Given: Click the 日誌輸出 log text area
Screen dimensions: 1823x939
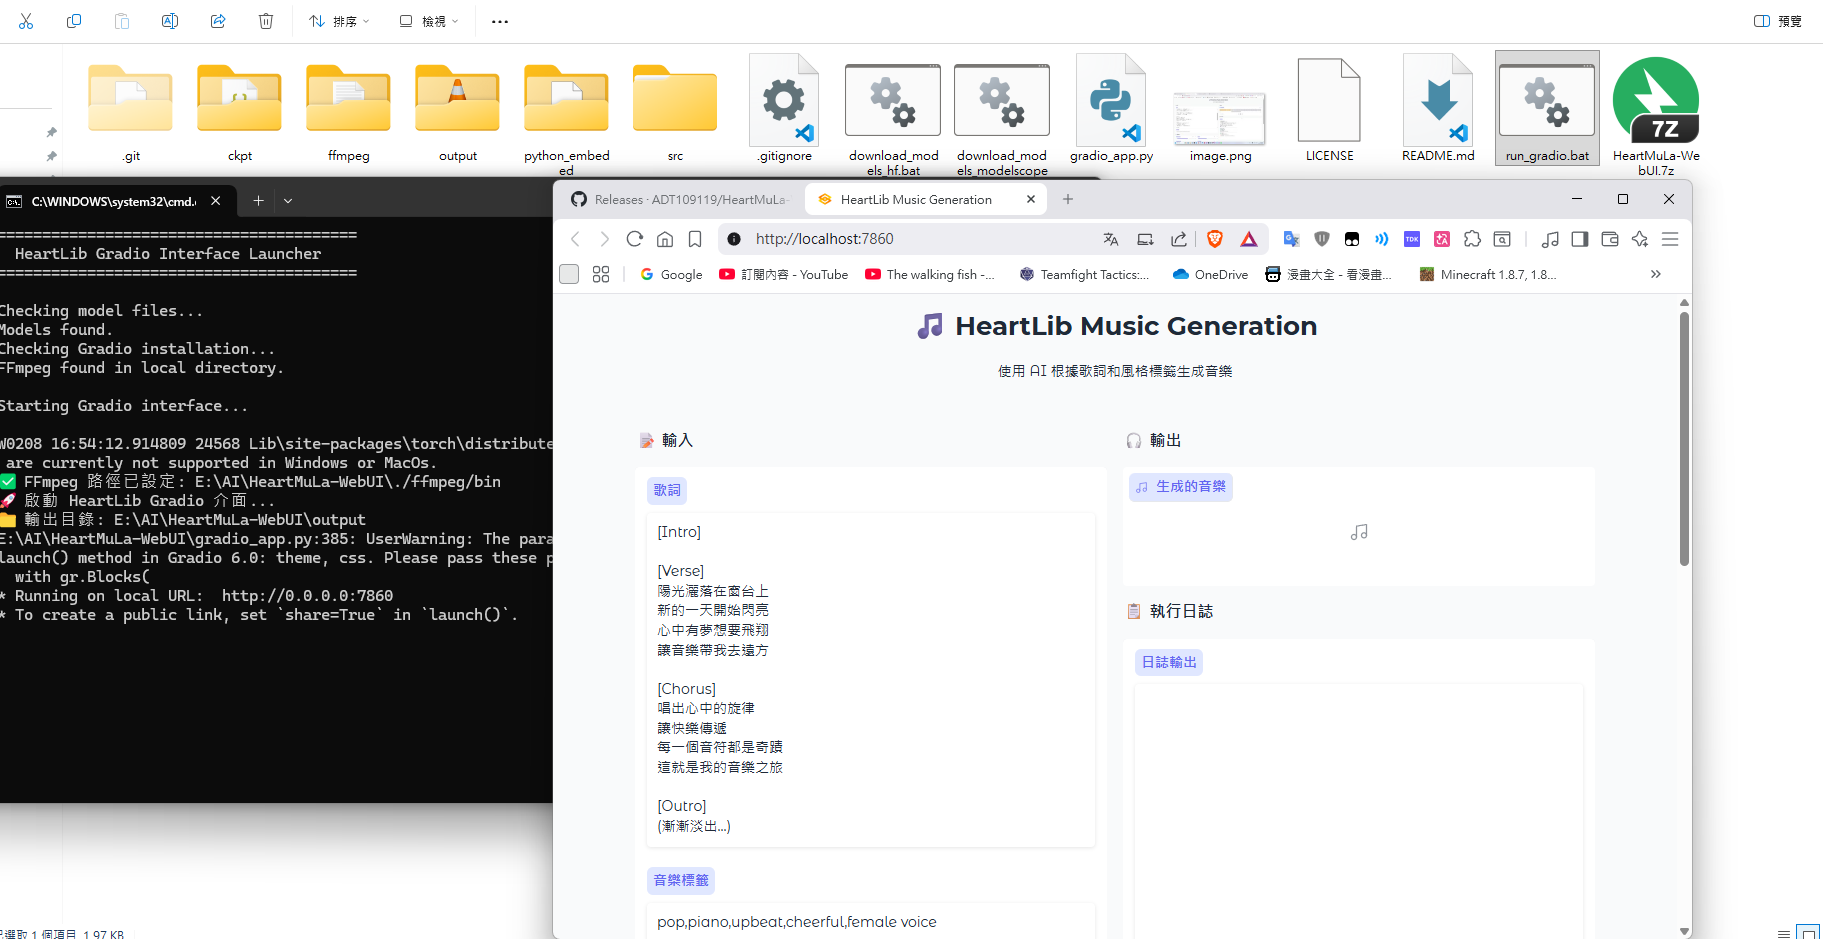Looking at the screenshot, I should 1358,810.
